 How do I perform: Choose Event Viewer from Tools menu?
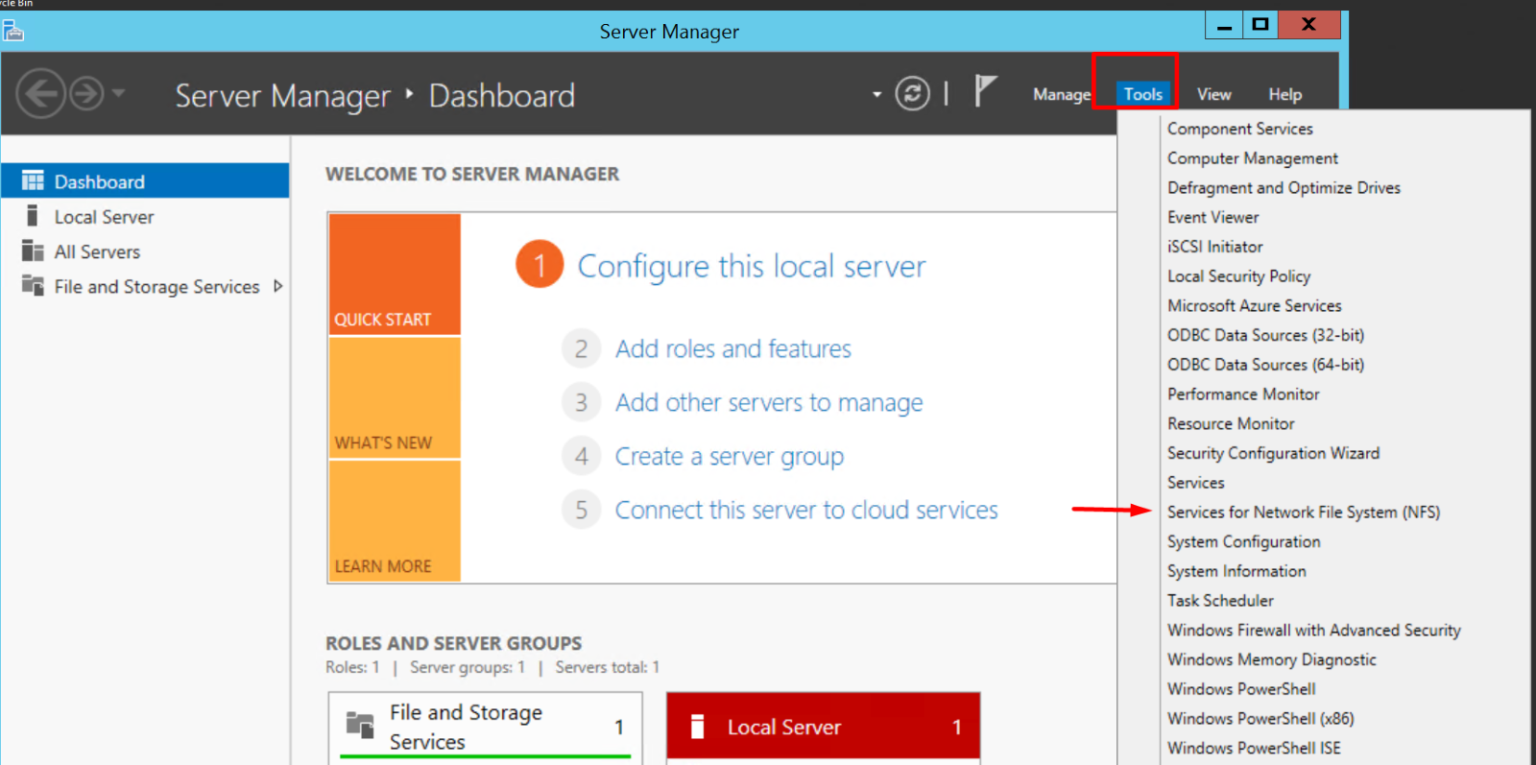coord(1213,217)
